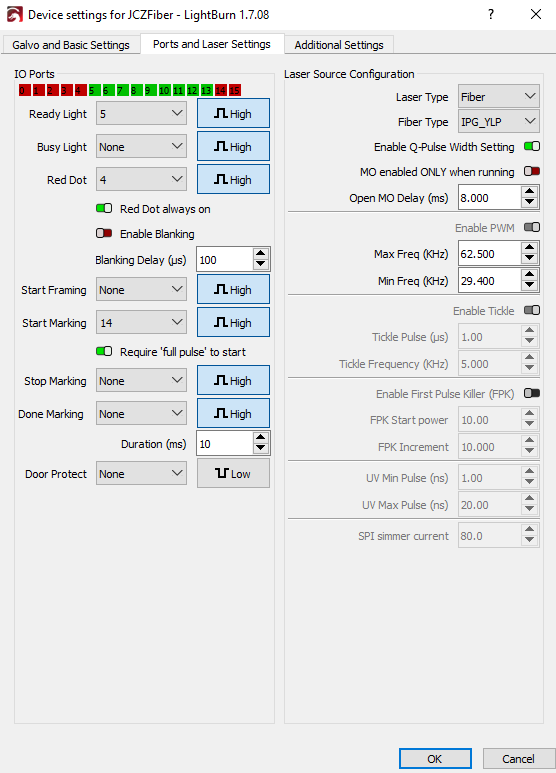Expand the Start Marking port dropdown

[141, 322]
